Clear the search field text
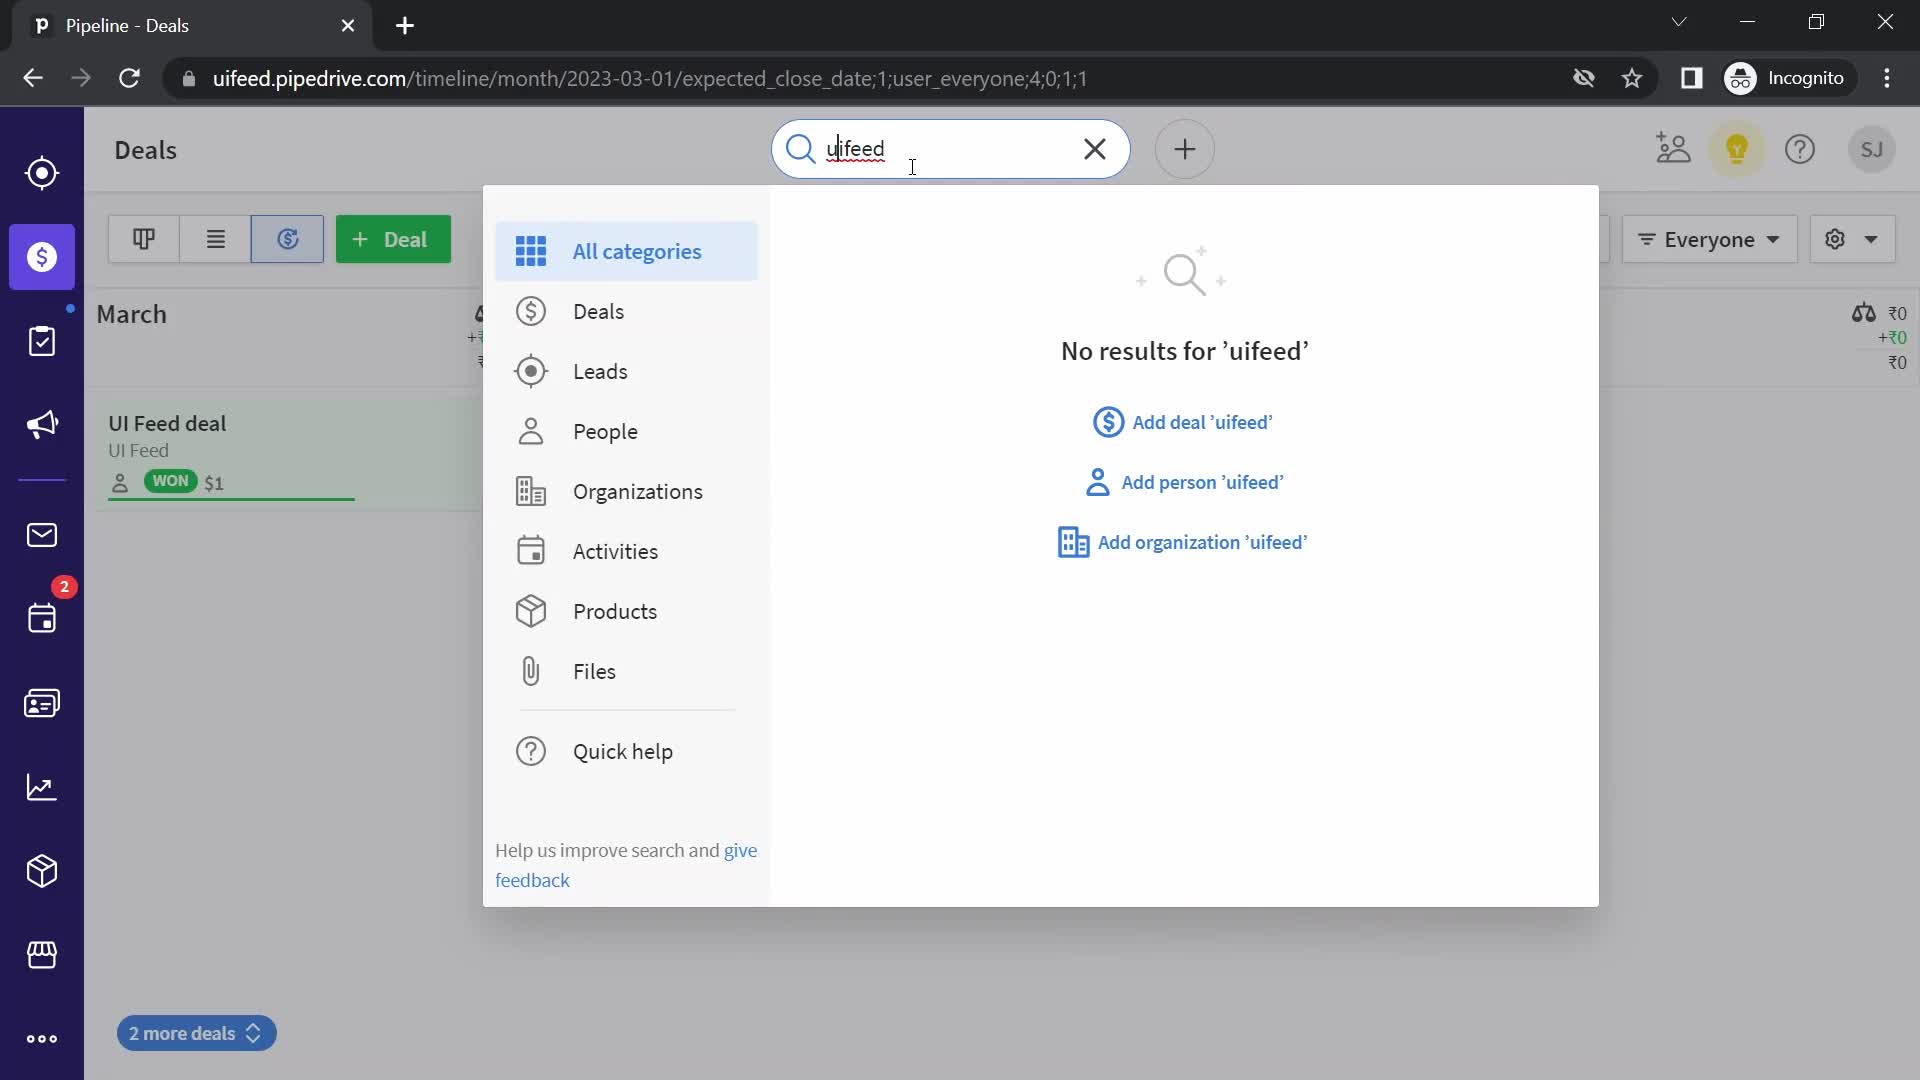 pos(1095,149)
